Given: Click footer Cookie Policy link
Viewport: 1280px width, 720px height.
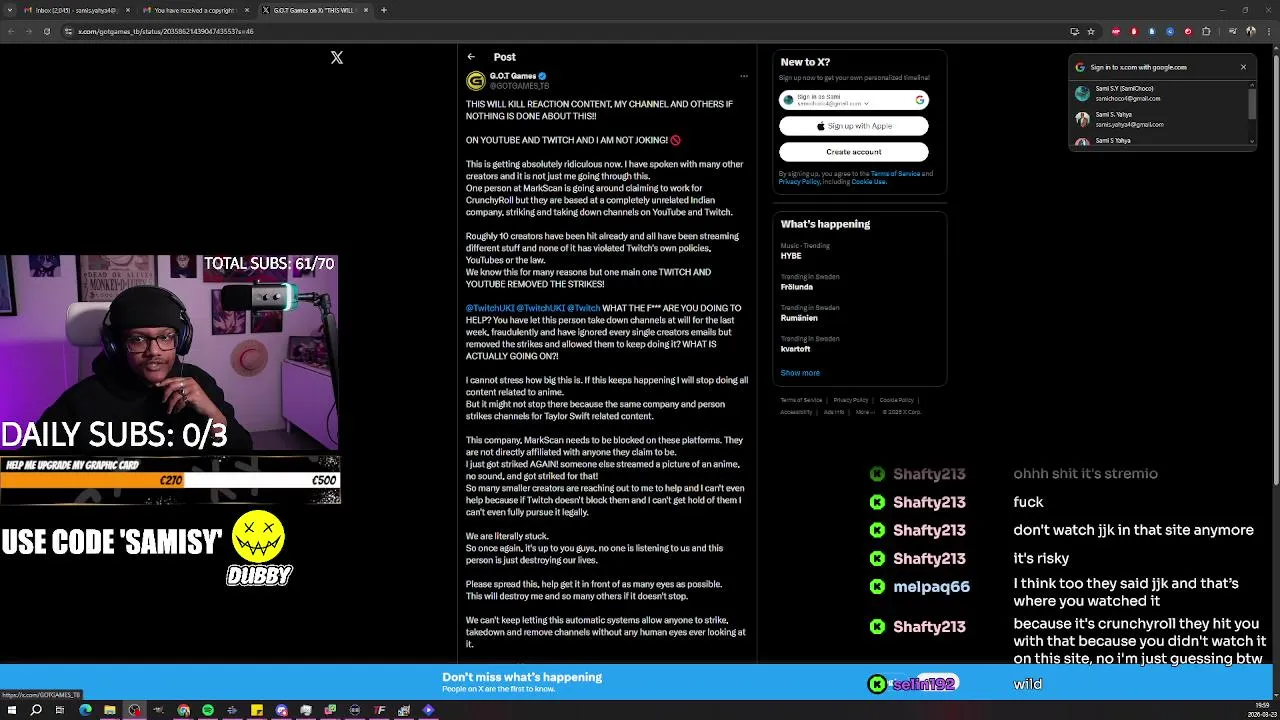Looking at the screenshot, I should 897,400.
